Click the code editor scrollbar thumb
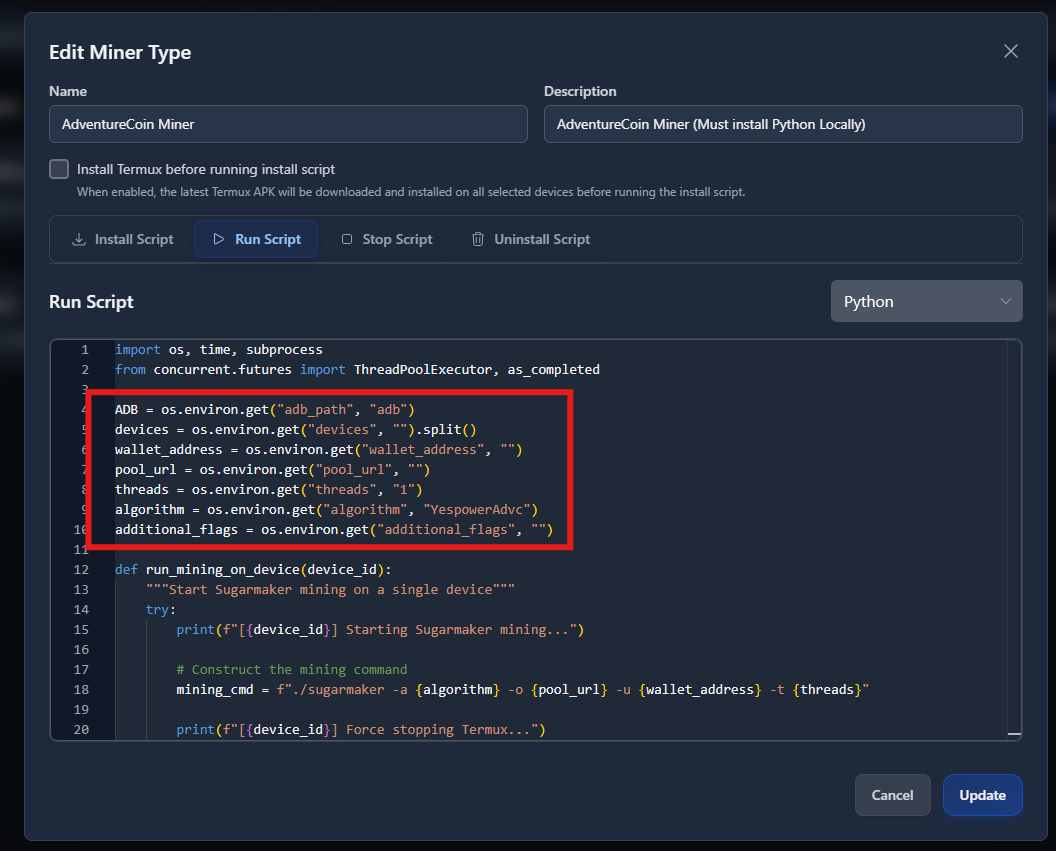The height and width of the screenshot is (851, 1056). pos(1014,734)
